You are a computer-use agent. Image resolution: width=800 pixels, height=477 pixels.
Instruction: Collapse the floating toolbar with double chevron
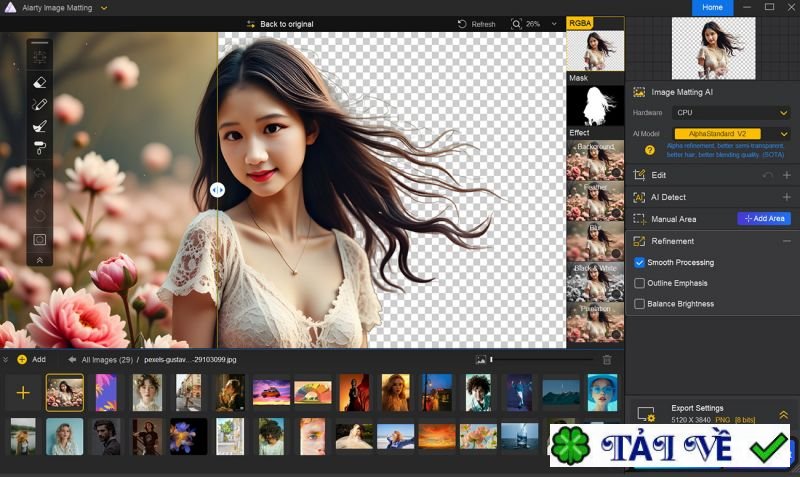(40, 260)
